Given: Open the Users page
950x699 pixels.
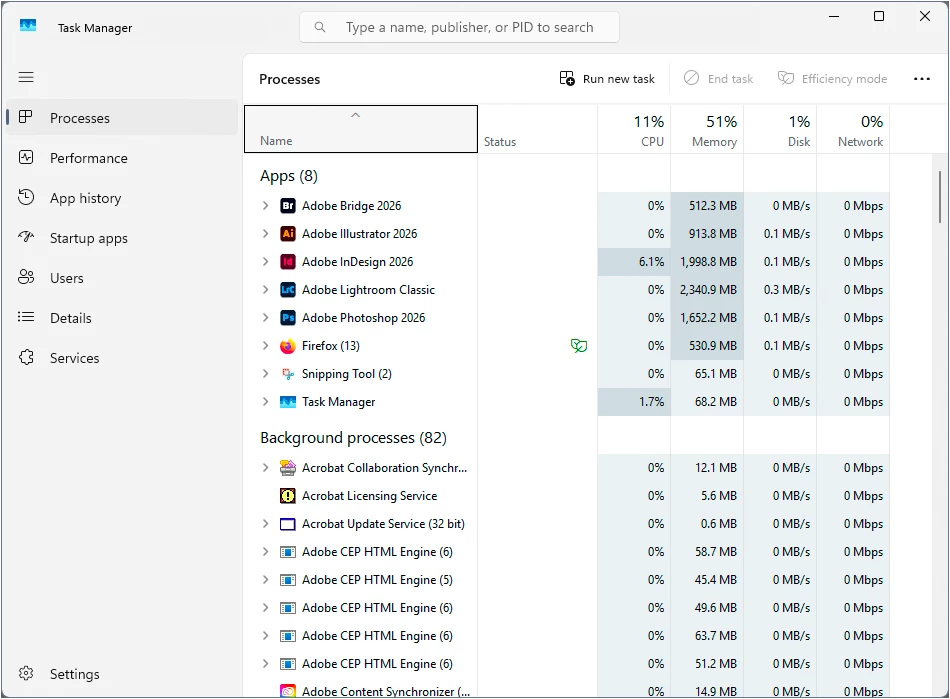Looking at the screenshot, I should 122,278.
